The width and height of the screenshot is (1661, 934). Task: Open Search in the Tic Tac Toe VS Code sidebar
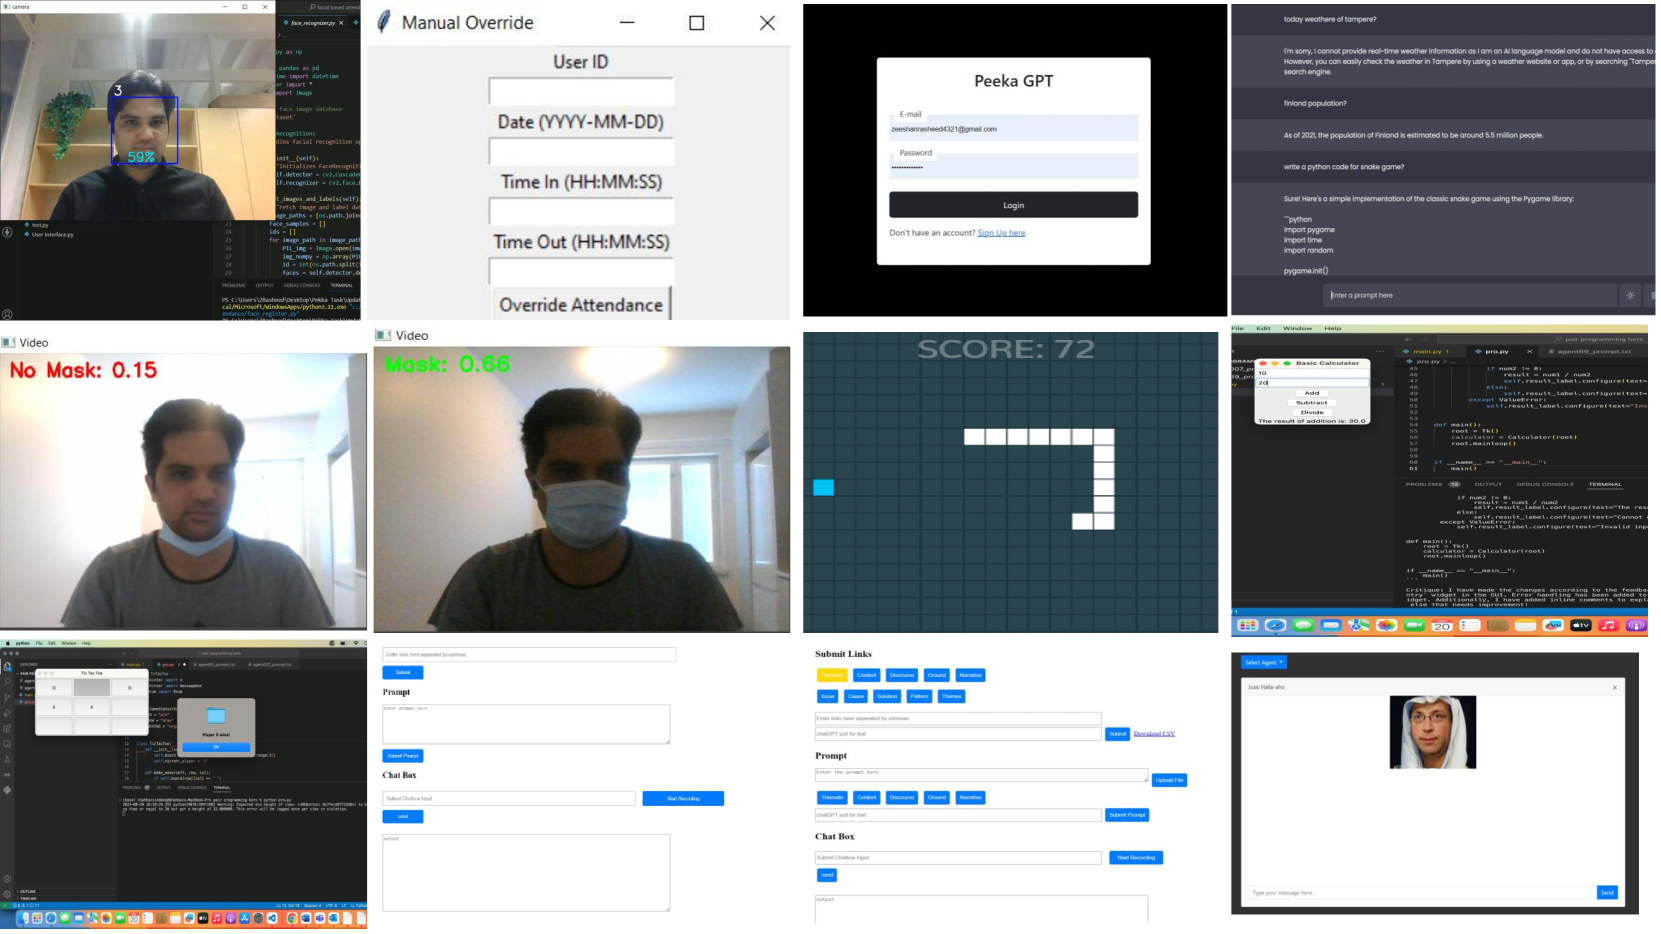(x=7, y=682)
